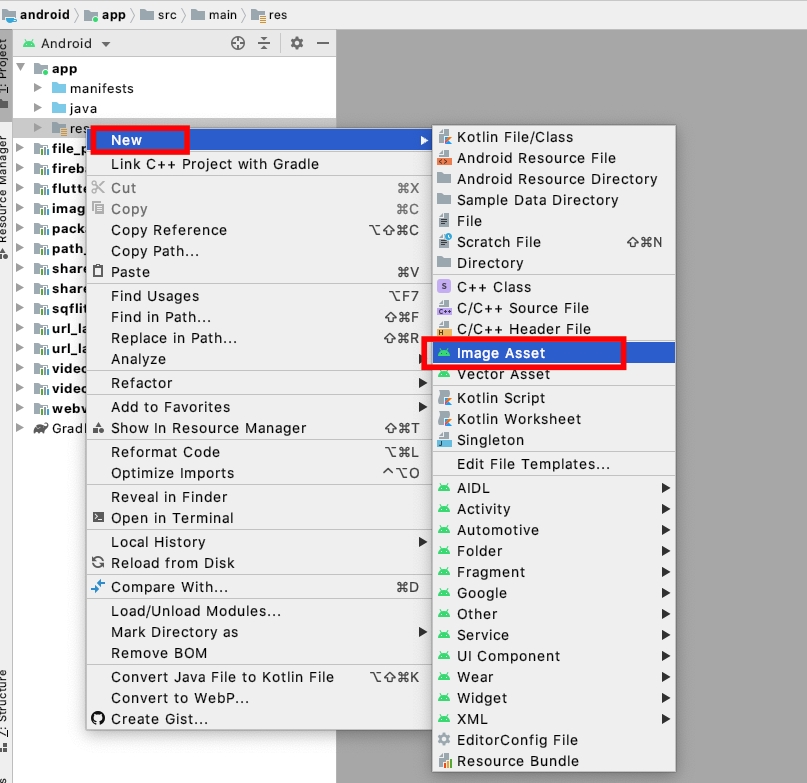Click the src breadcrumb in navigation bar
This screenshot has height=783, width=807.
click(x=165, y=15)
